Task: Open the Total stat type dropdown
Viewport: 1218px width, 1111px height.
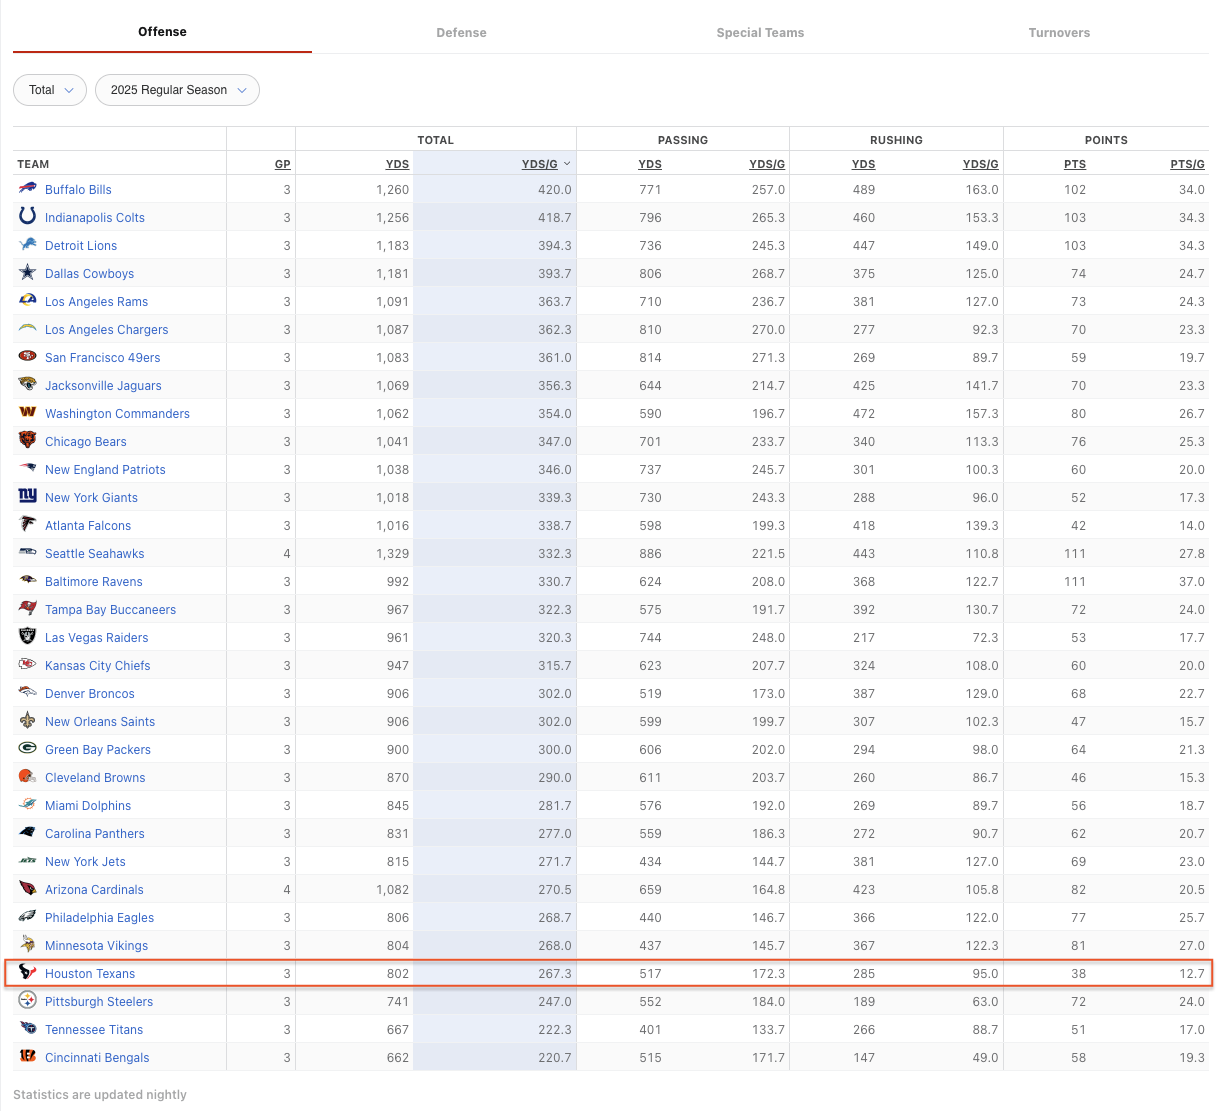Action: [x=50, y=90]
